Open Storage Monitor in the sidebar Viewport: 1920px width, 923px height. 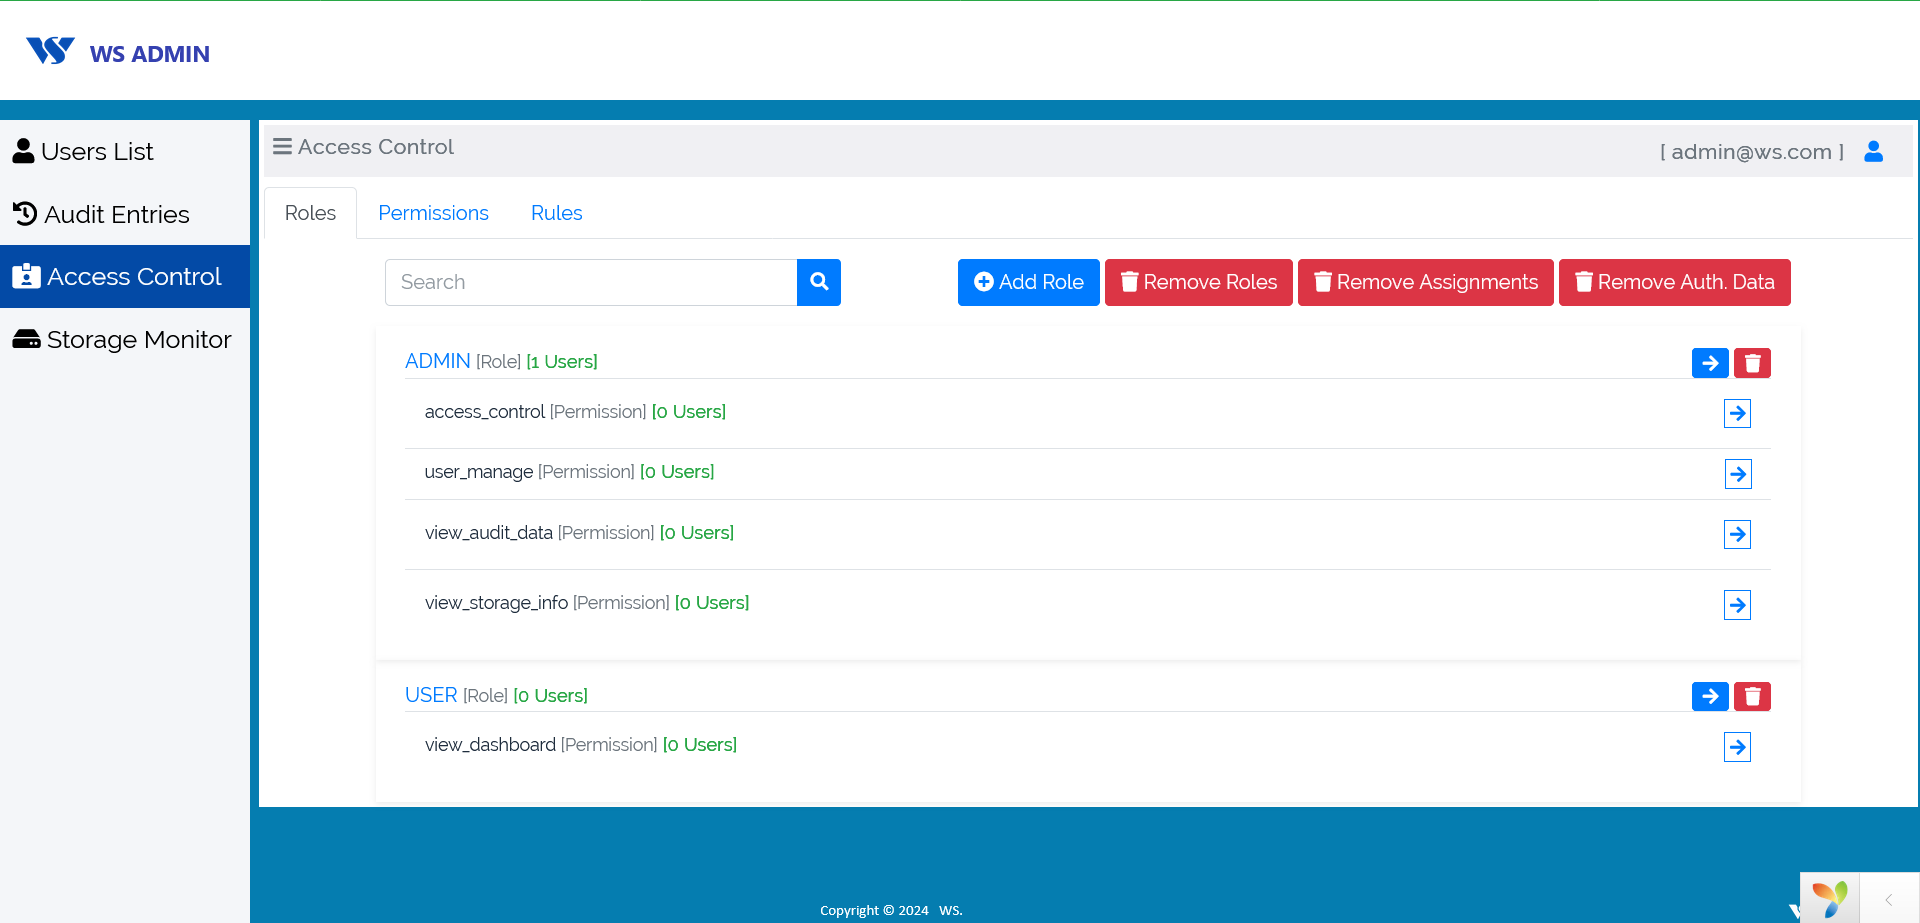(x=124, y=340)
